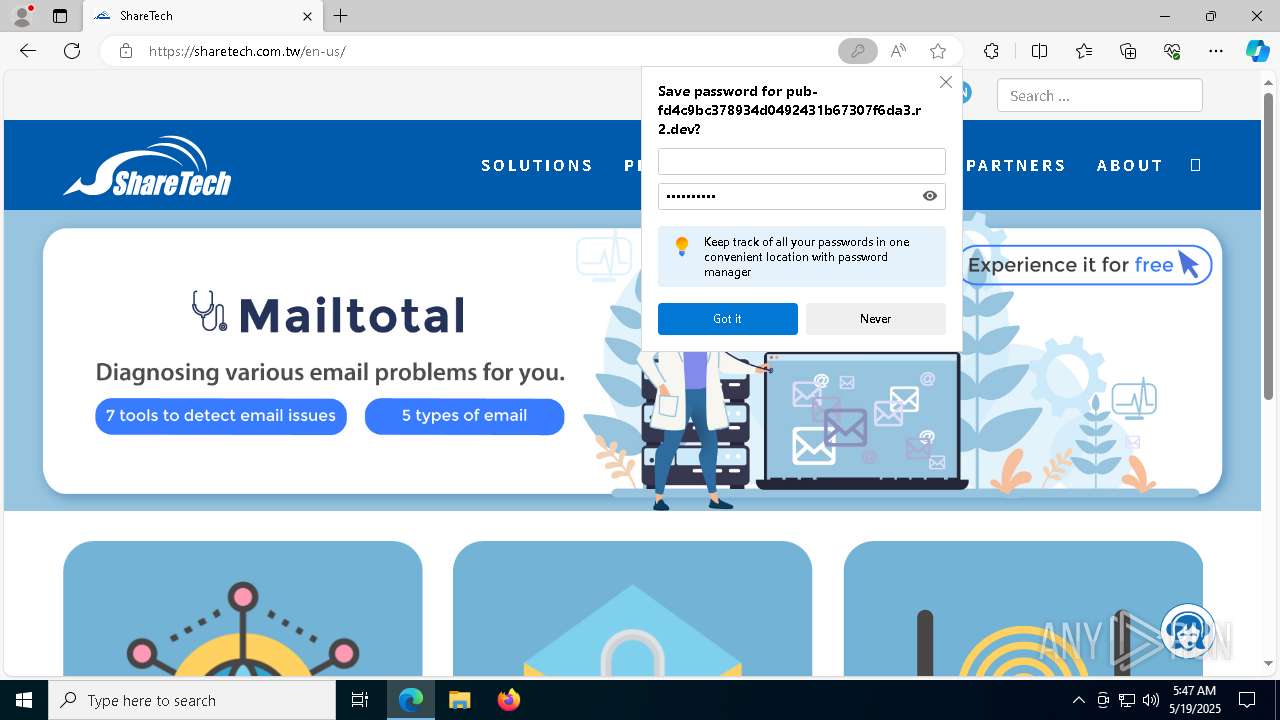Open the wireless signal illustration card

point(1023,609)
